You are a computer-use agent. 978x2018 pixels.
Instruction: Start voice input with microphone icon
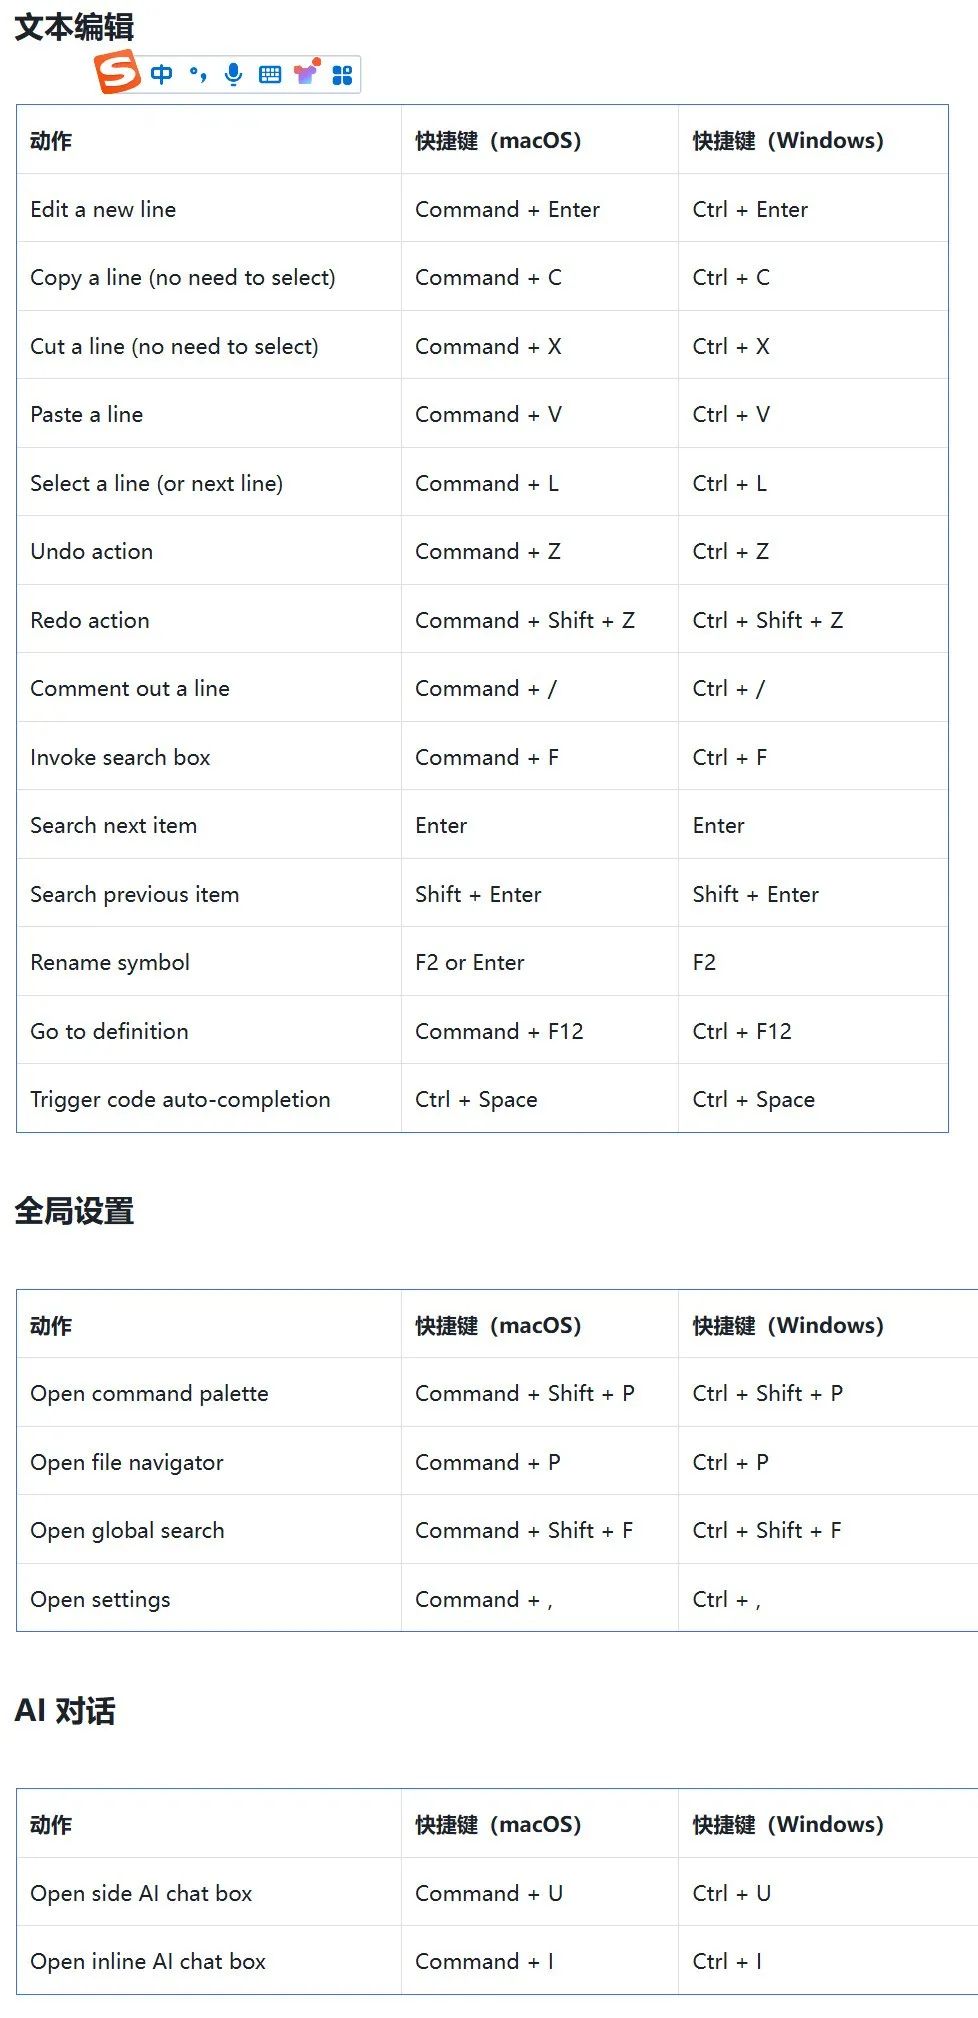point(234,74)
